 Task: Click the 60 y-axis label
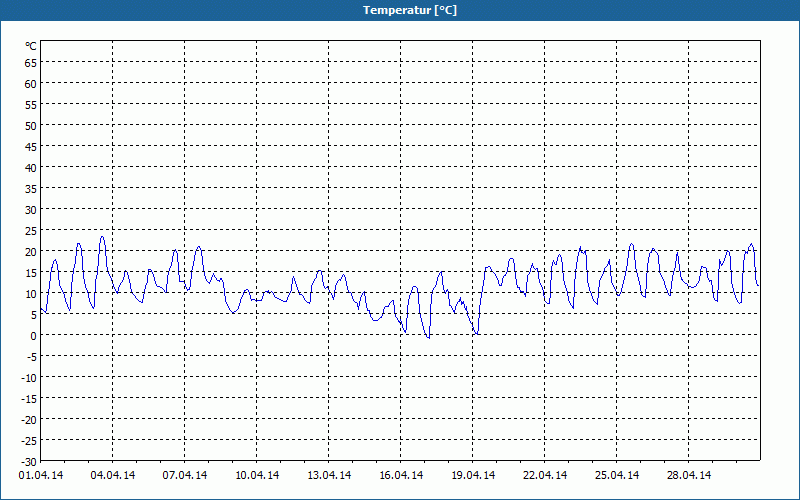(x=31, y=84)
